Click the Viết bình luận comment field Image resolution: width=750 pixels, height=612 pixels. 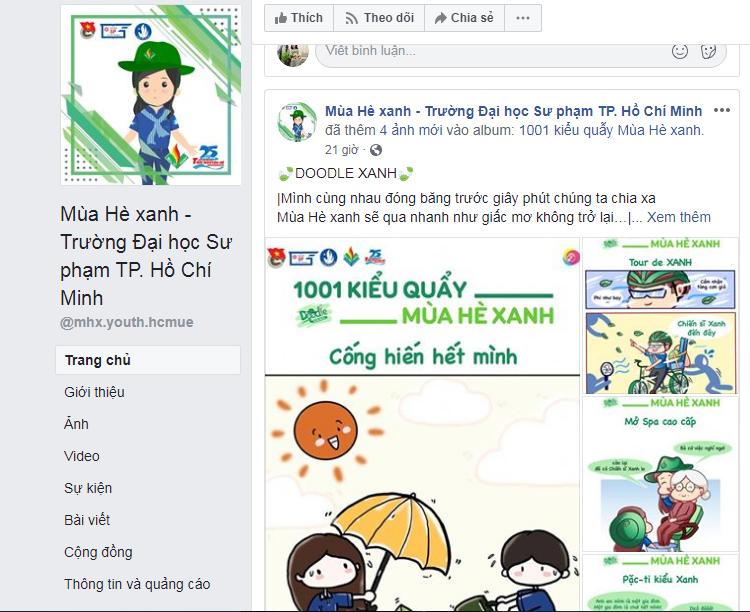pyautogui.click(x=521, y=51)
